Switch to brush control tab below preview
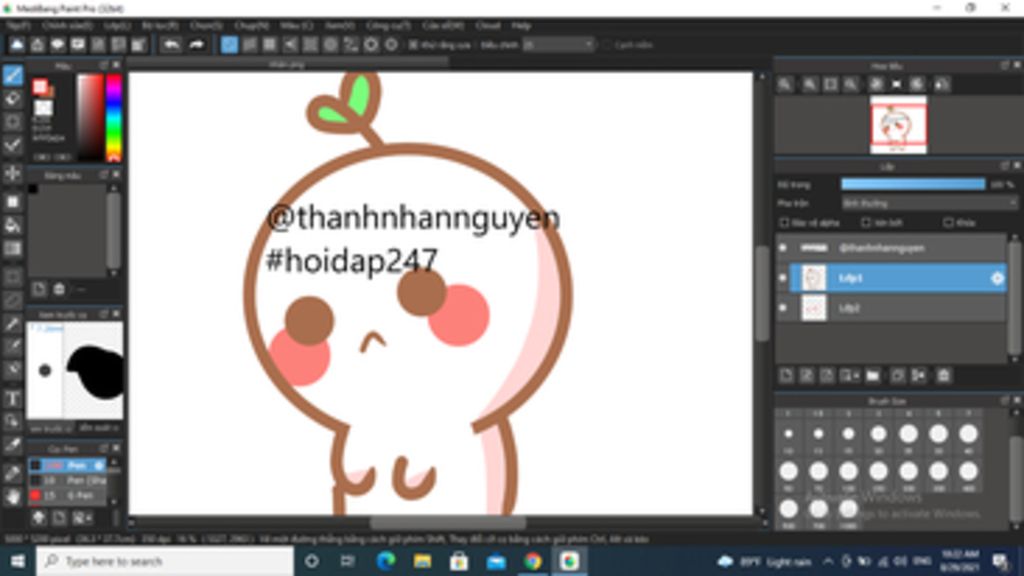This screenshot has width=1024, height=576. pyautogui.click(x=99, y=428)
